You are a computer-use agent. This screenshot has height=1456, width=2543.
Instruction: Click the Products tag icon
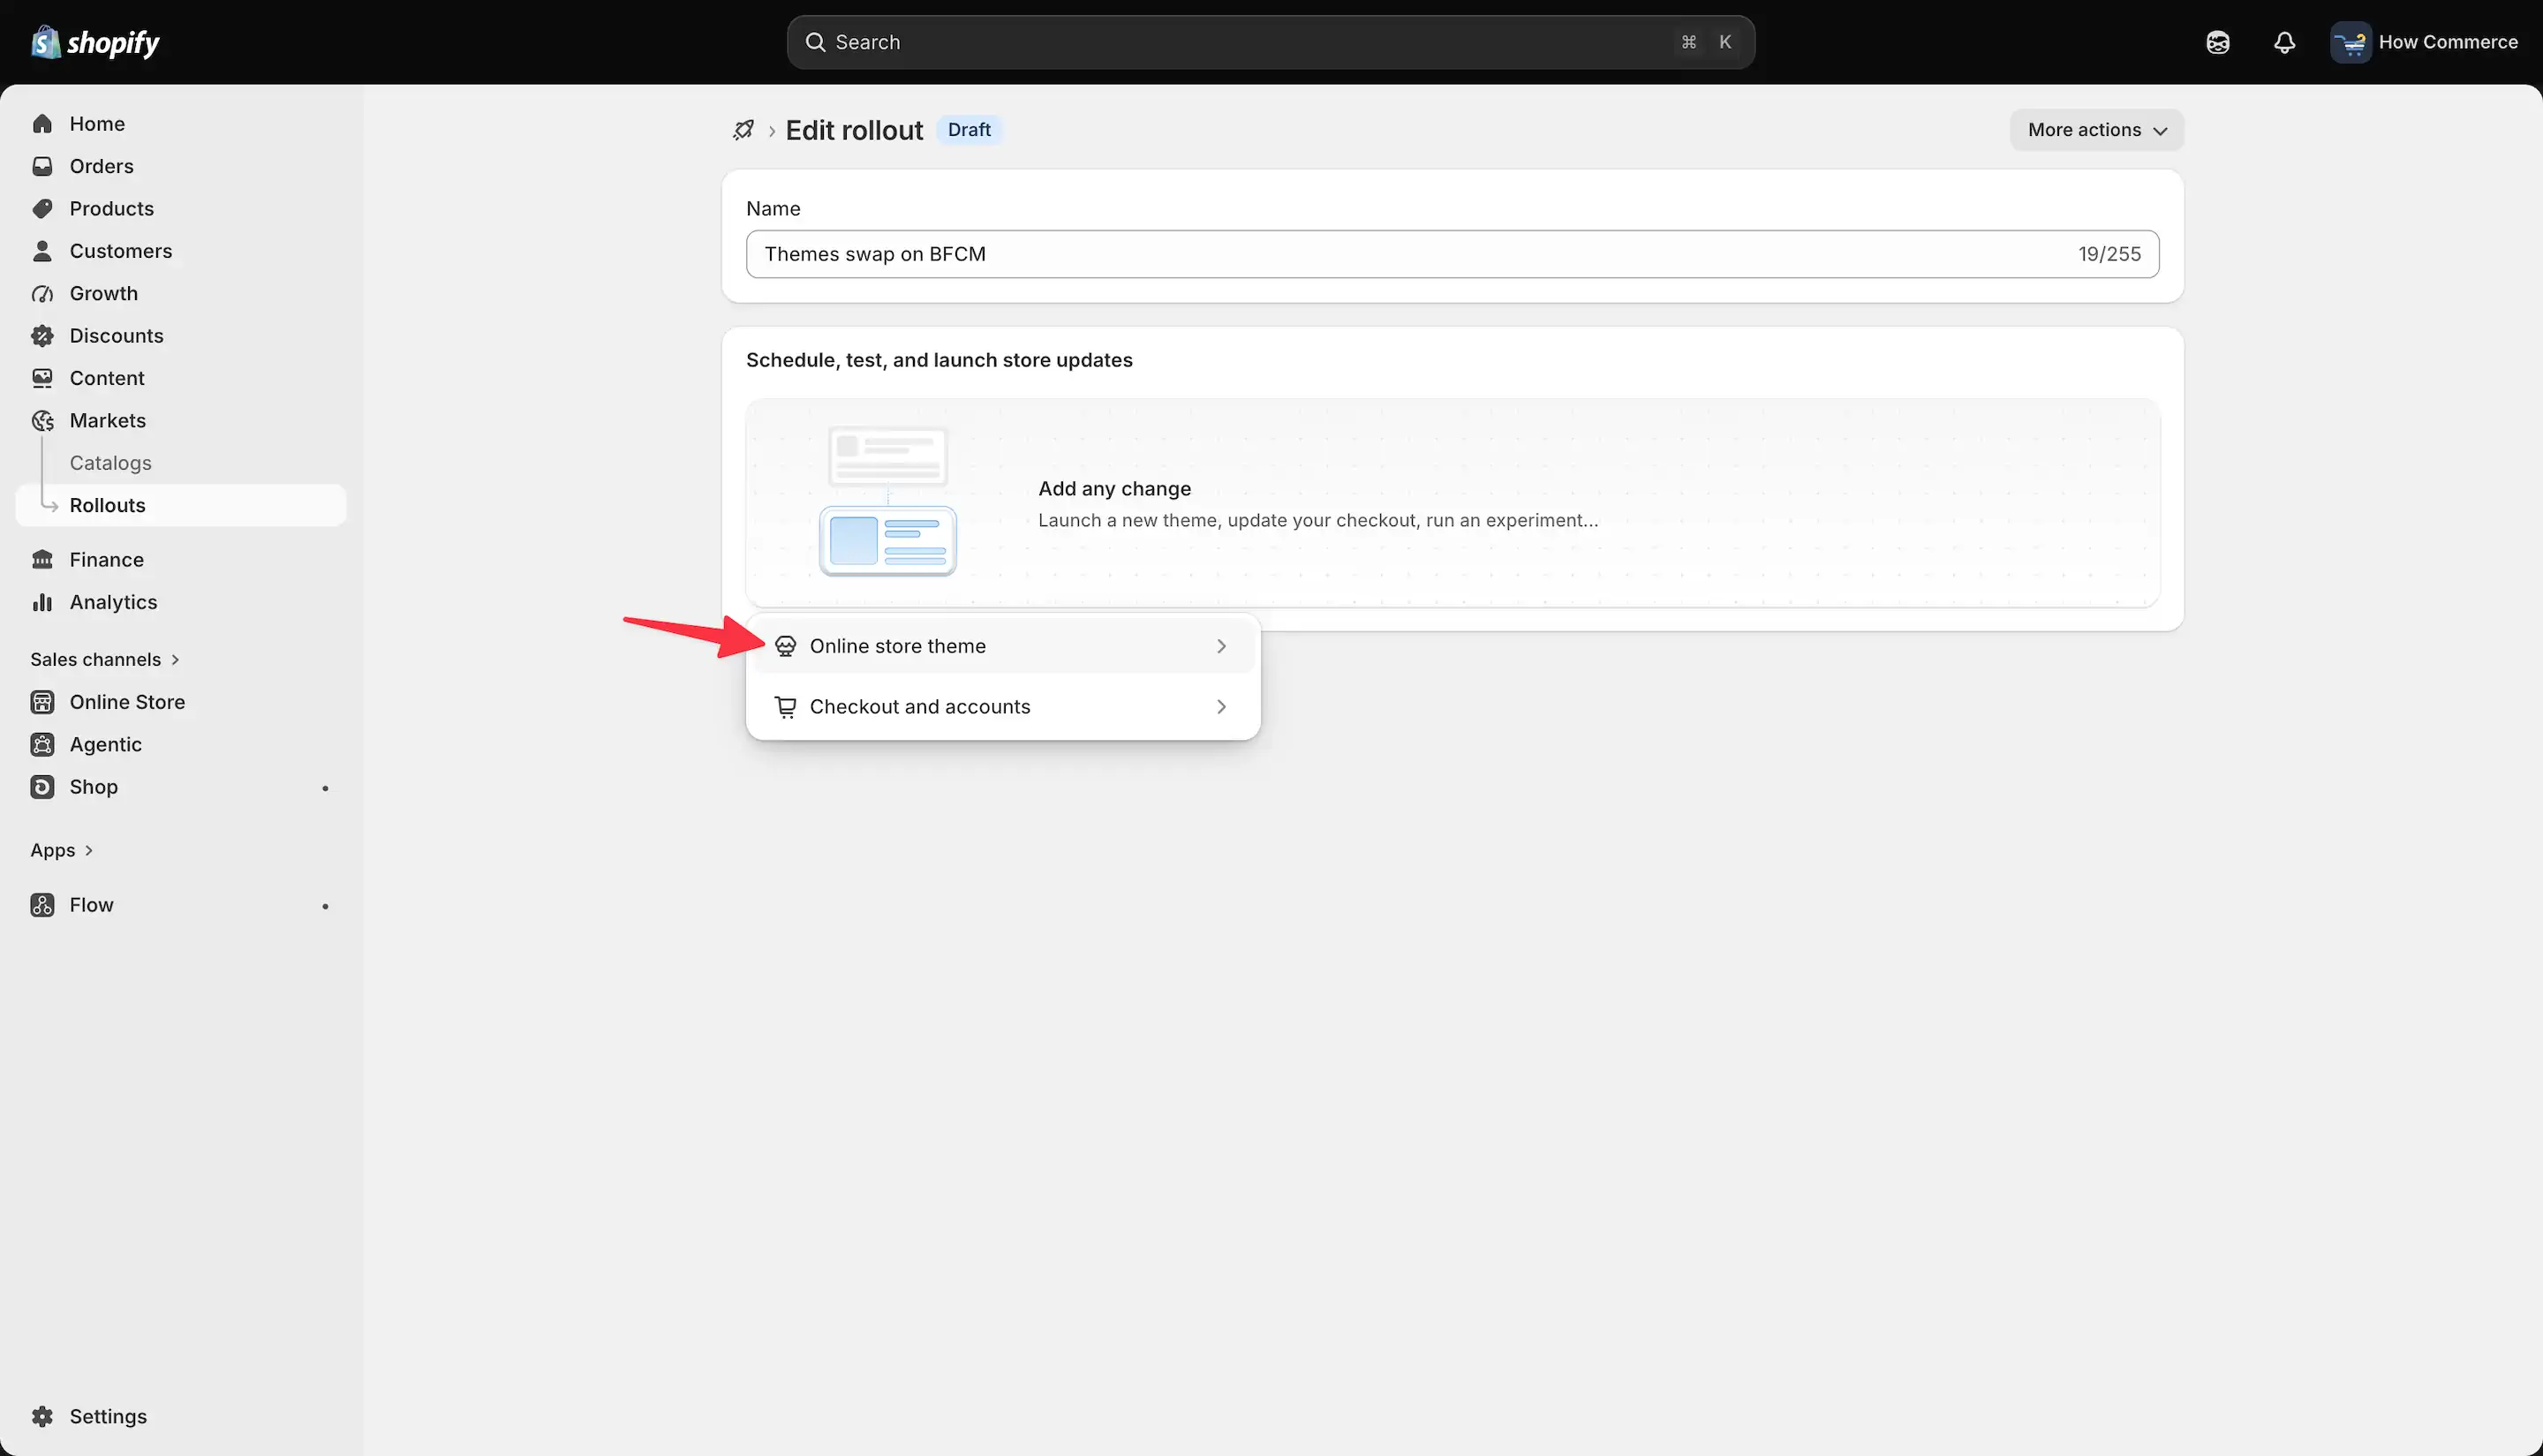point(42,209)
